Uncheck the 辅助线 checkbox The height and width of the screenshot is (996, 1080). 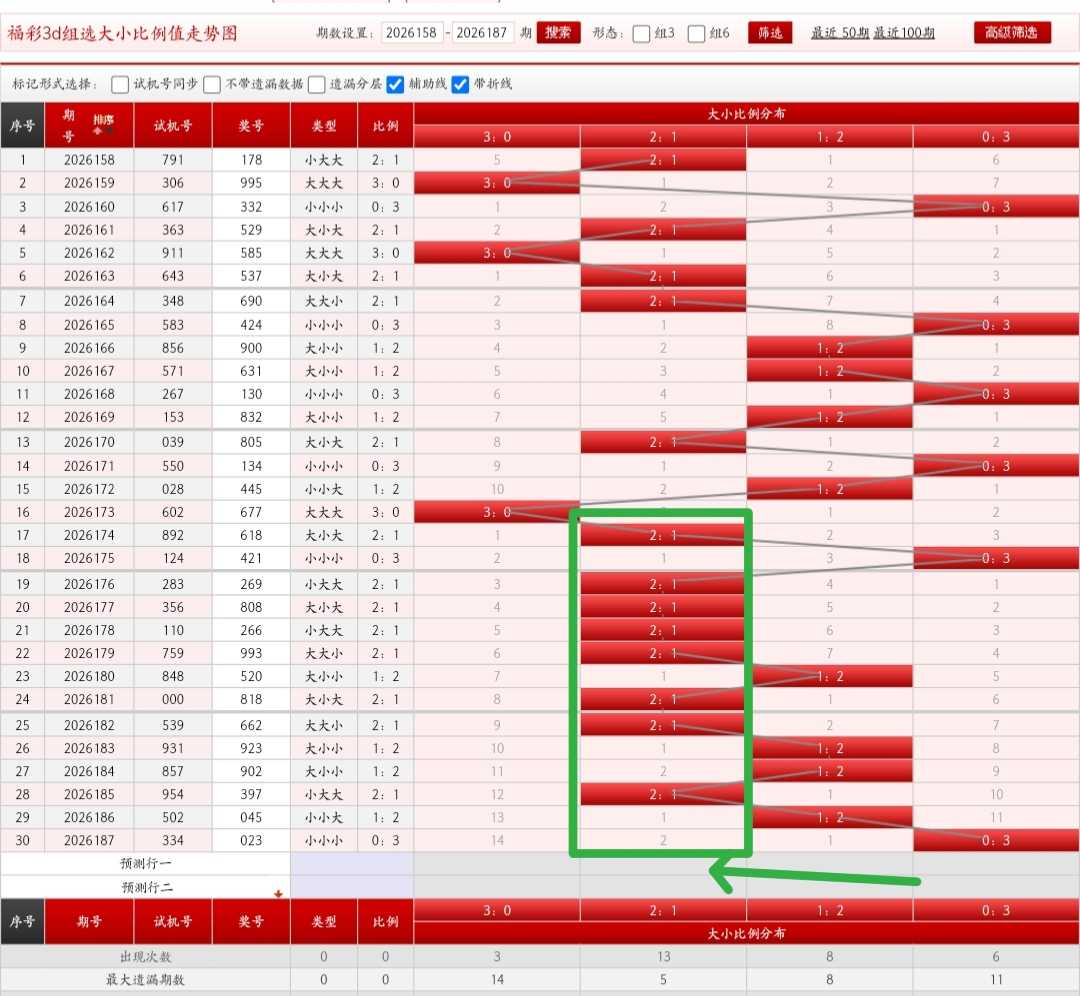tap(395, 84)
